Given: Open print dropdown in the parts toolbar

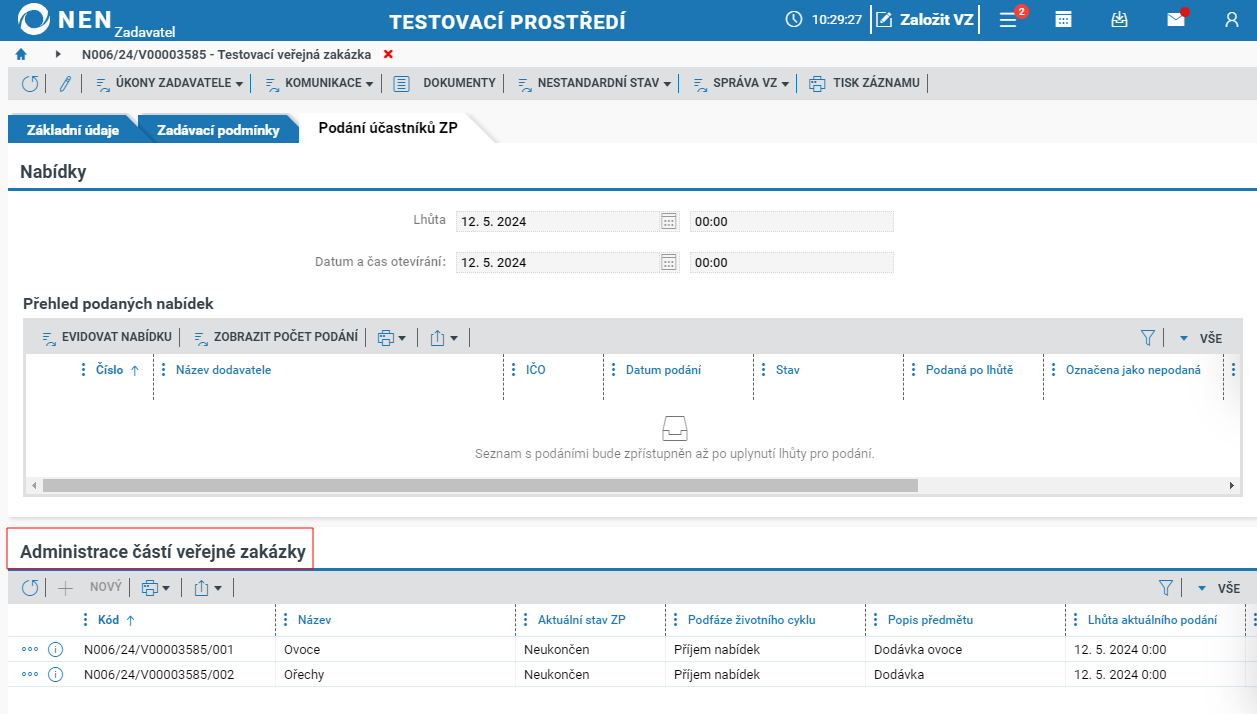Looking at the screenshot, I should coord(155,588).
